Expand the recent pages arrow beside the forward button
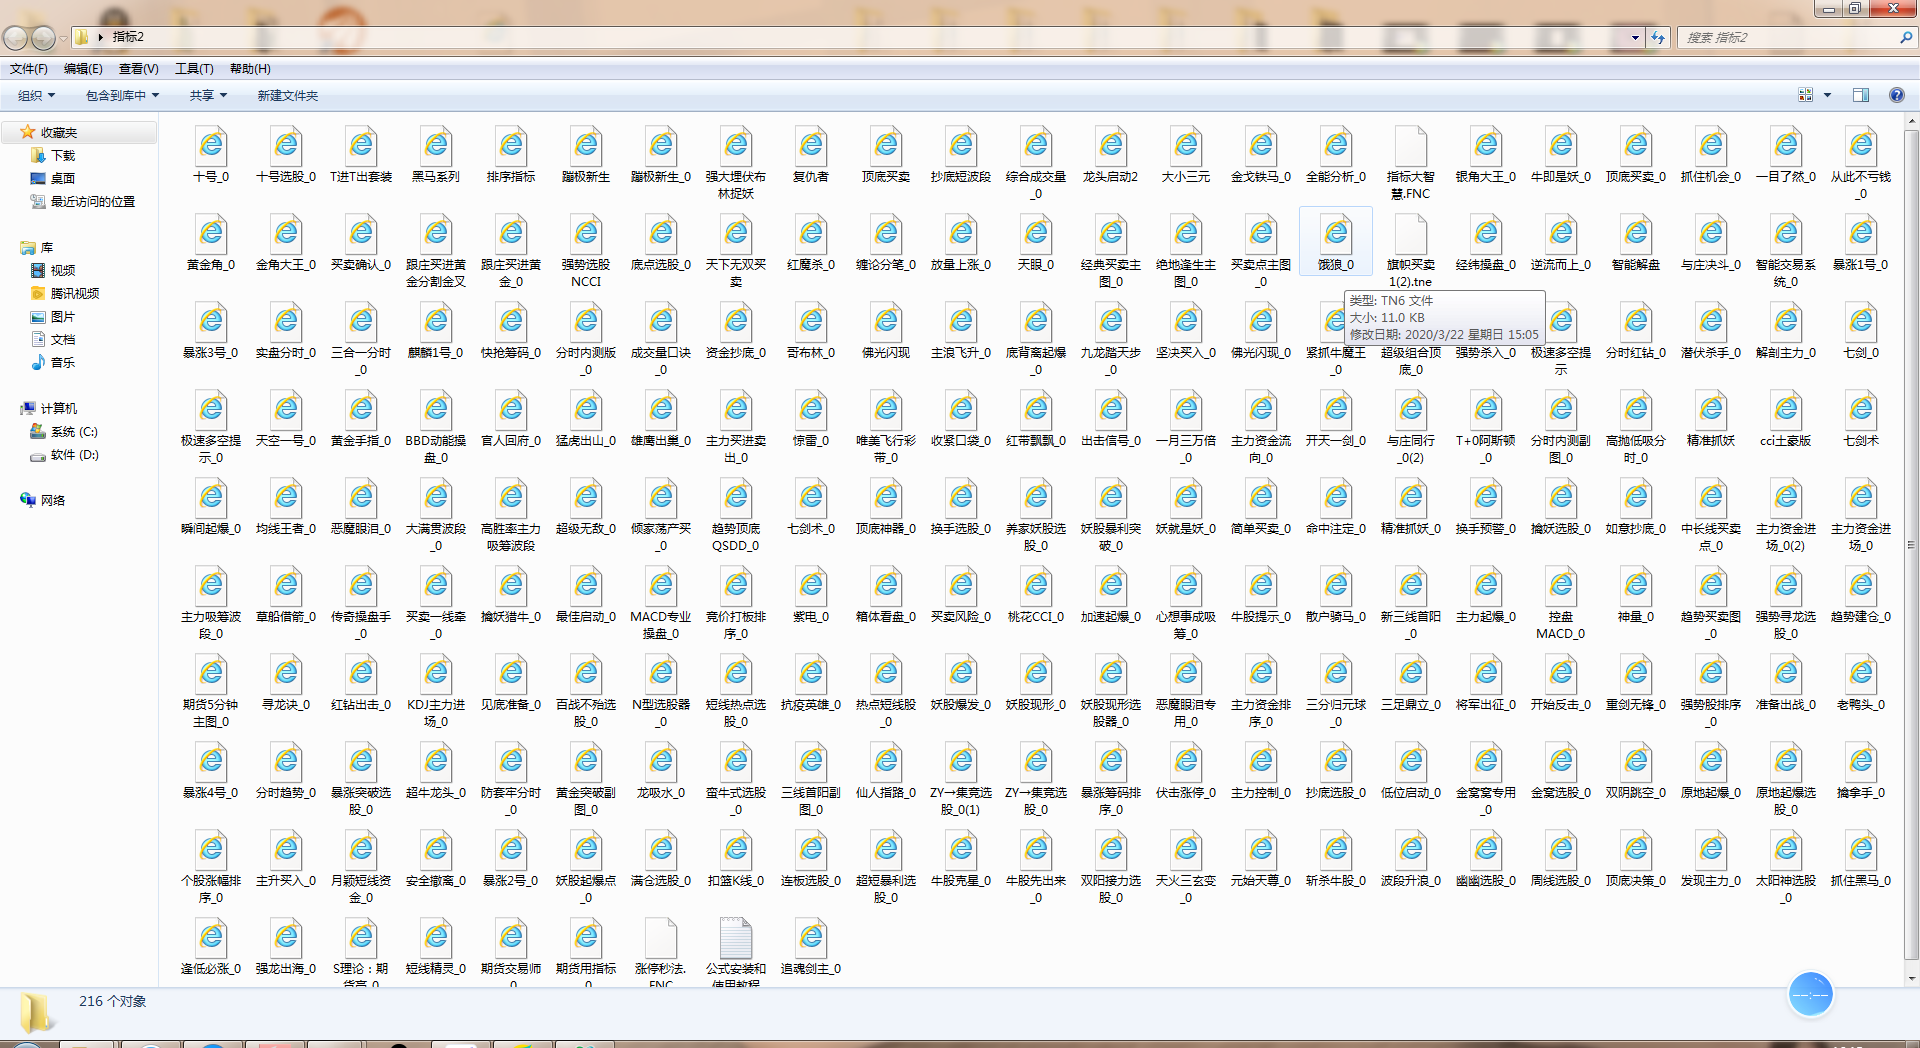Image resolution: width=1920 pixels, height=1048 pixels. pos(63,38)
